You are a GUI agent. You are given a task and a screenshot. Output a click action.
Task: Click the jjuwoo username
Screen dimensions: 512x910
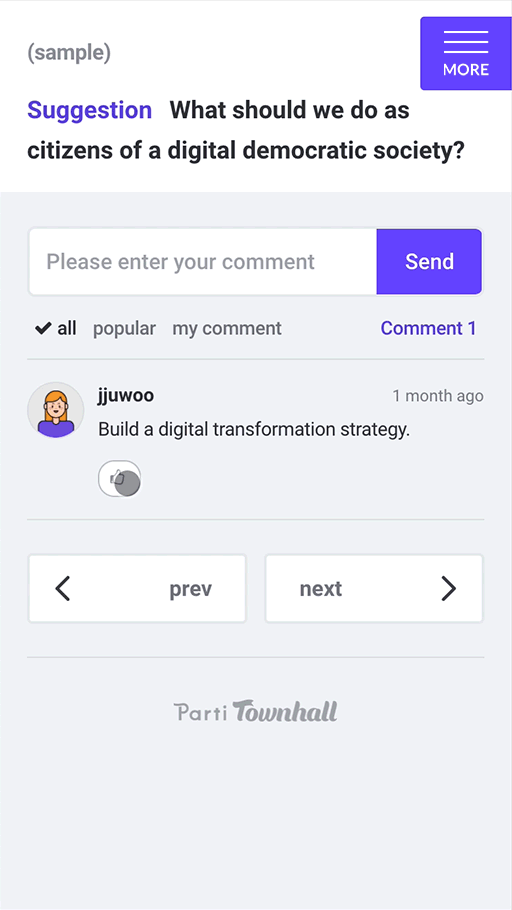(x=126, y=396)
